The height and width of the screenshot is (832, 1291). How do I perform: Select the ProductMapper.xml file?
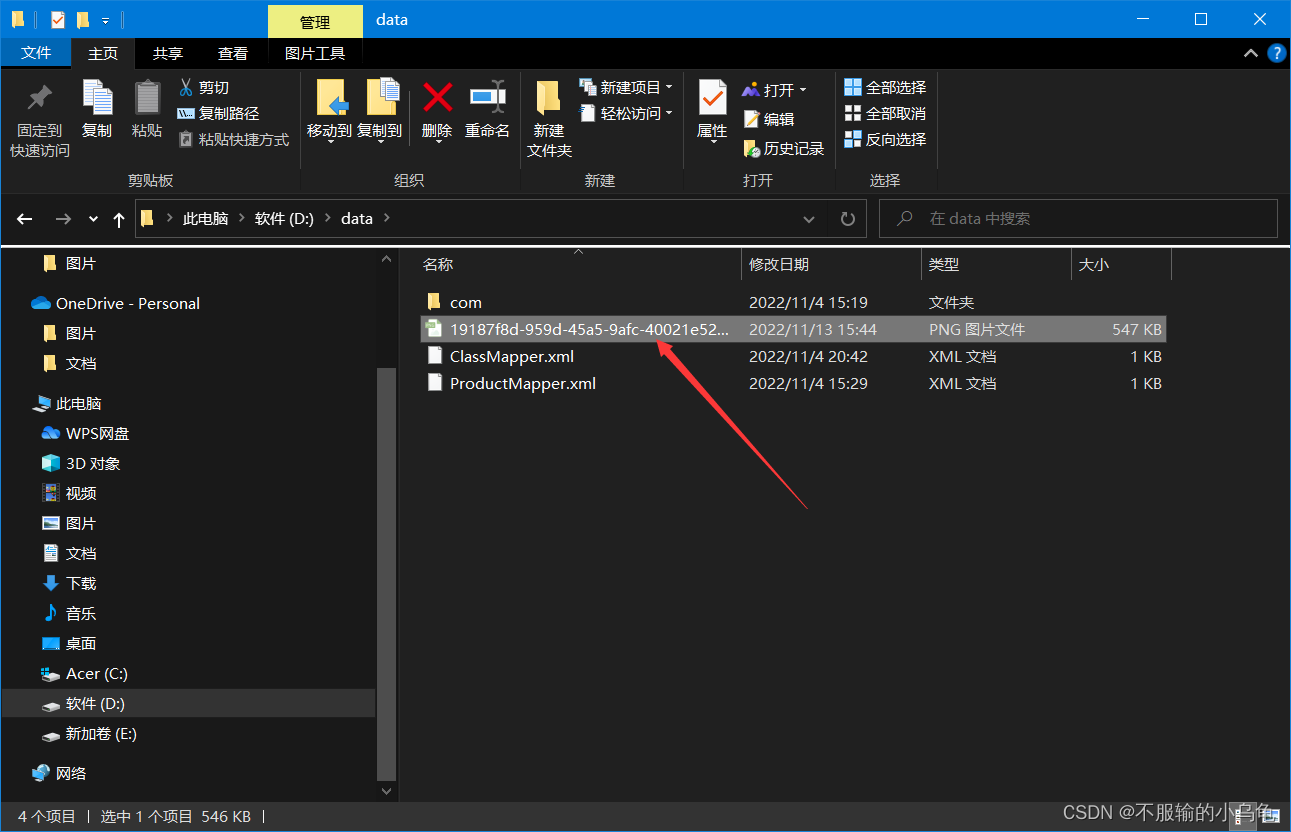click(x=793, y=383)
